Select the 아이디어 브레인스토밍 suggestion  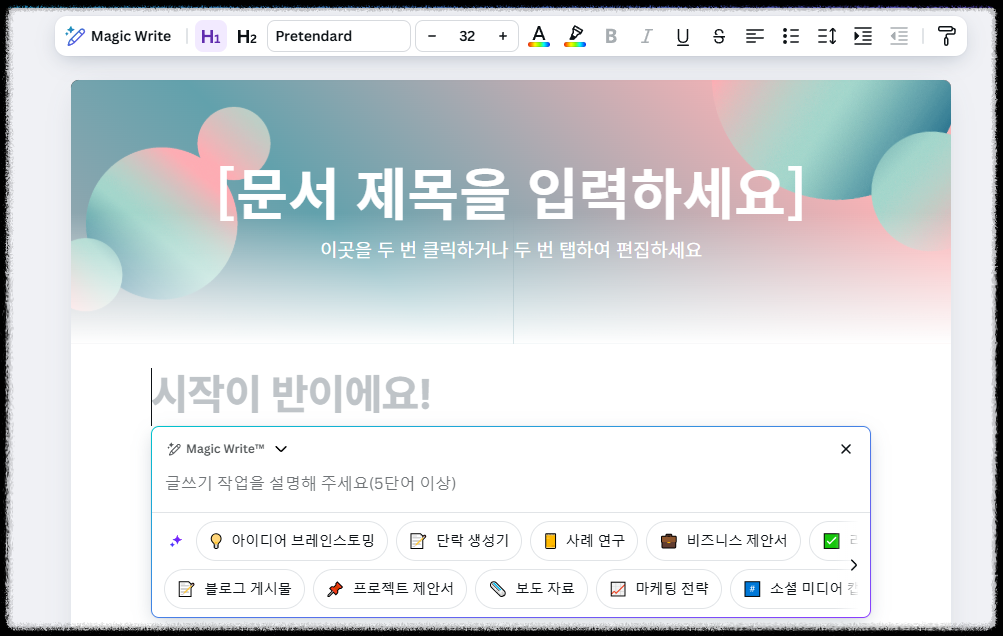pyautogui.click(x=291, y=541)
